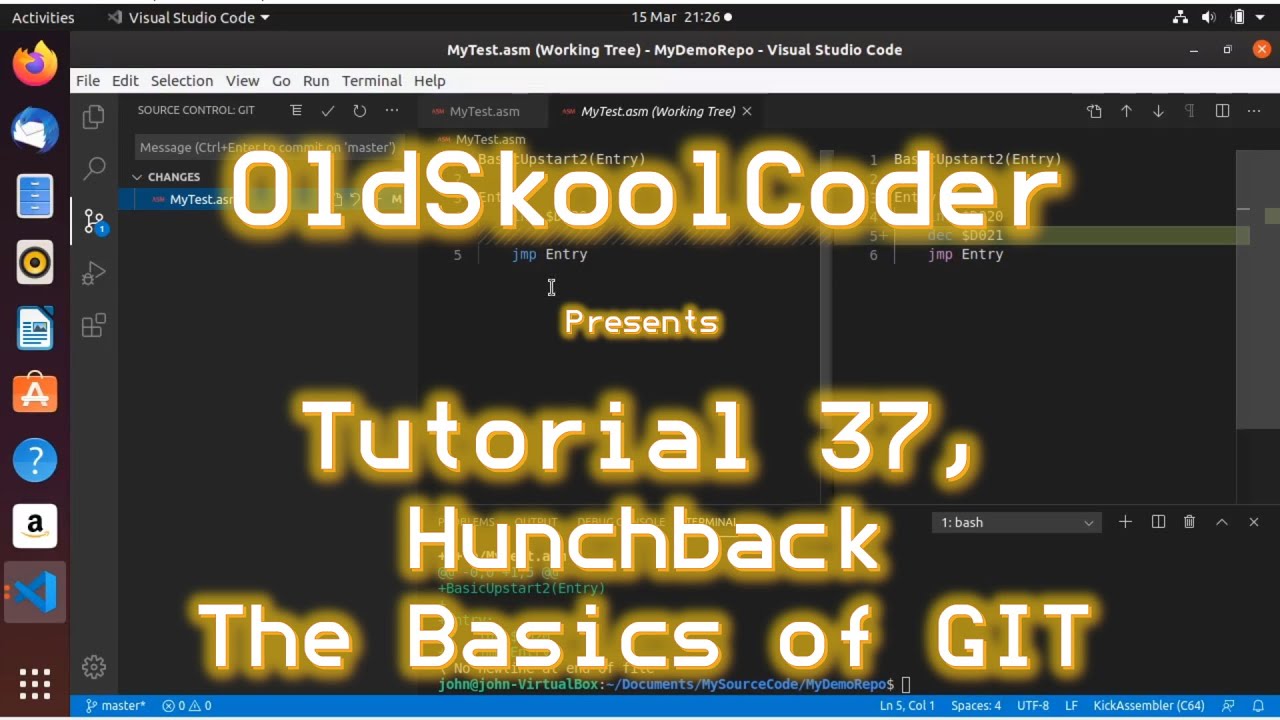Open Rhythmbox from the dock
Image resolution: width=1280 pixels, height=720 pixels.
pyautogui.click(x=35, y=262)
